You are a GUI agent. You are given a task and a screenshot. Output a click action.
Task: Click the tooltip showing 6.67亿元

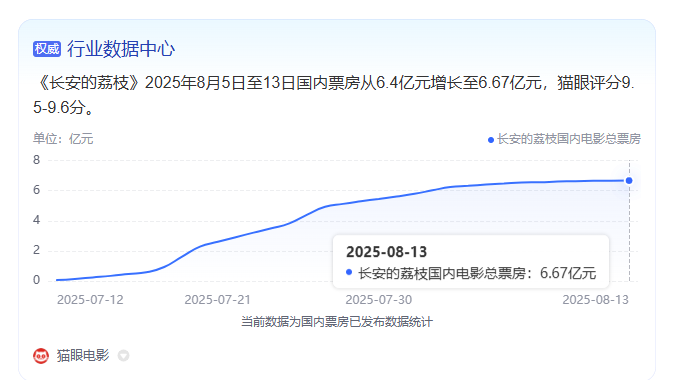[x=471, y=262]
